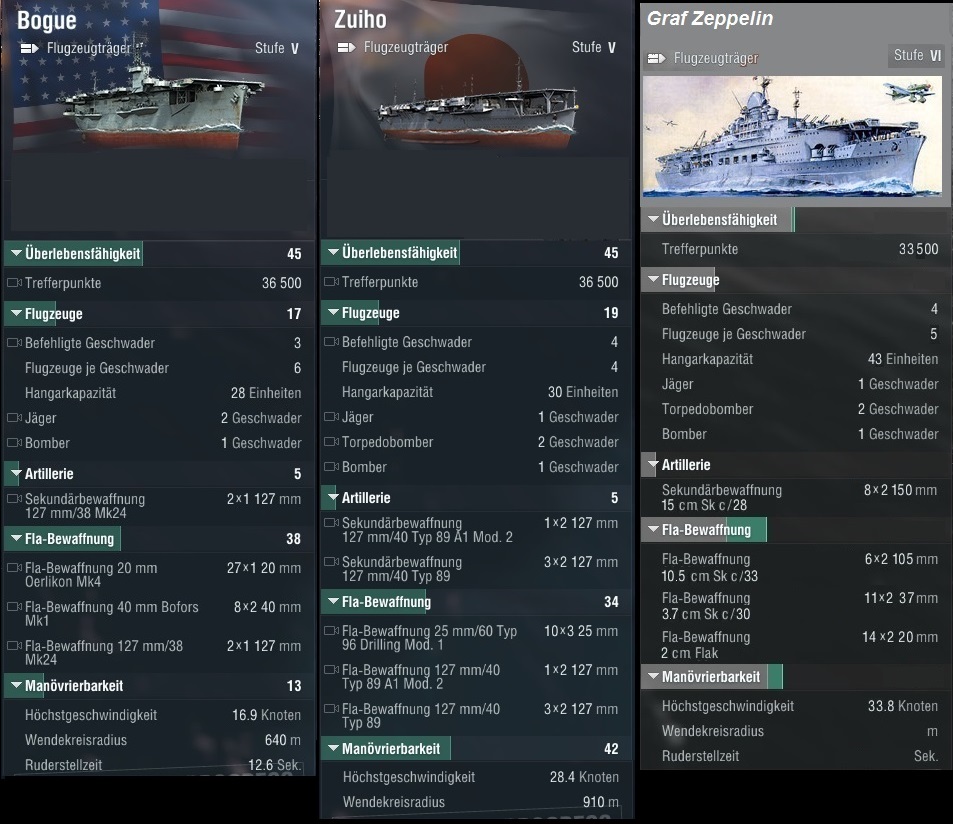Click the icon beside Bogue's Trefferpunkte row
The height and width of the screenshot is (824, 953).
[x=13, y=283]
